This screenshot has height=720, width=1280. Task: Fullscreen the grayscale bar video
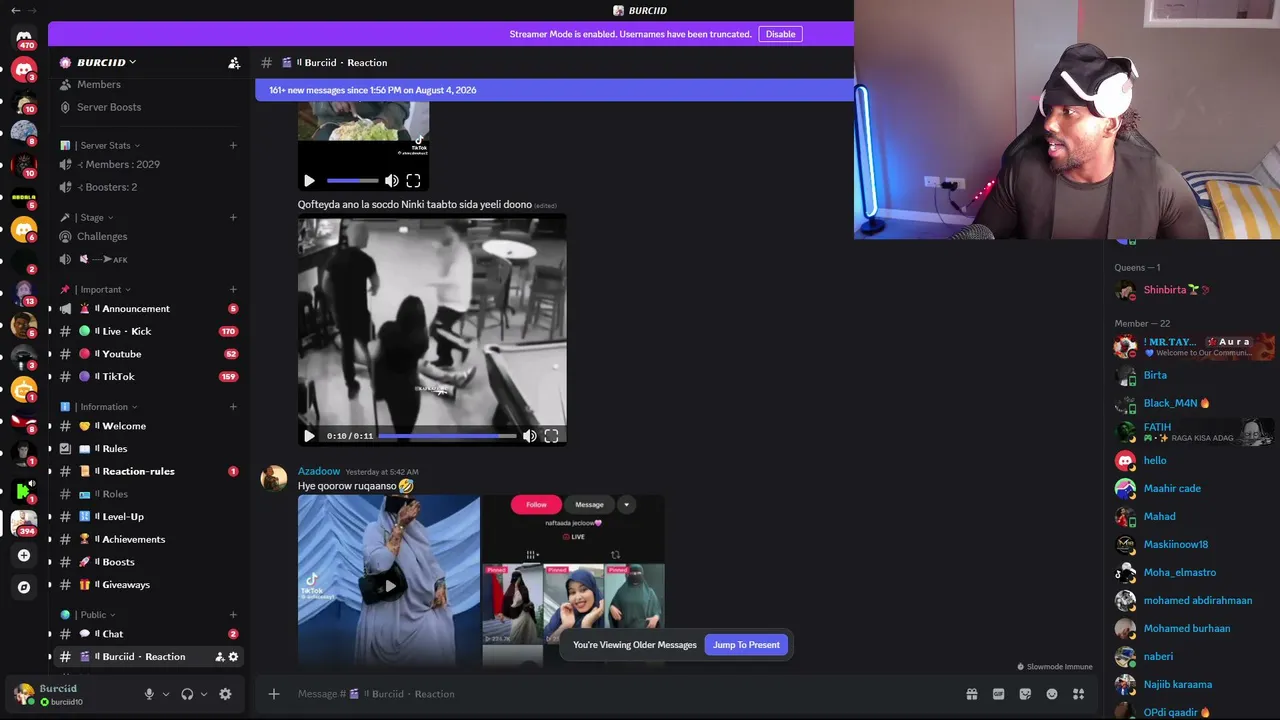[551, 436]
